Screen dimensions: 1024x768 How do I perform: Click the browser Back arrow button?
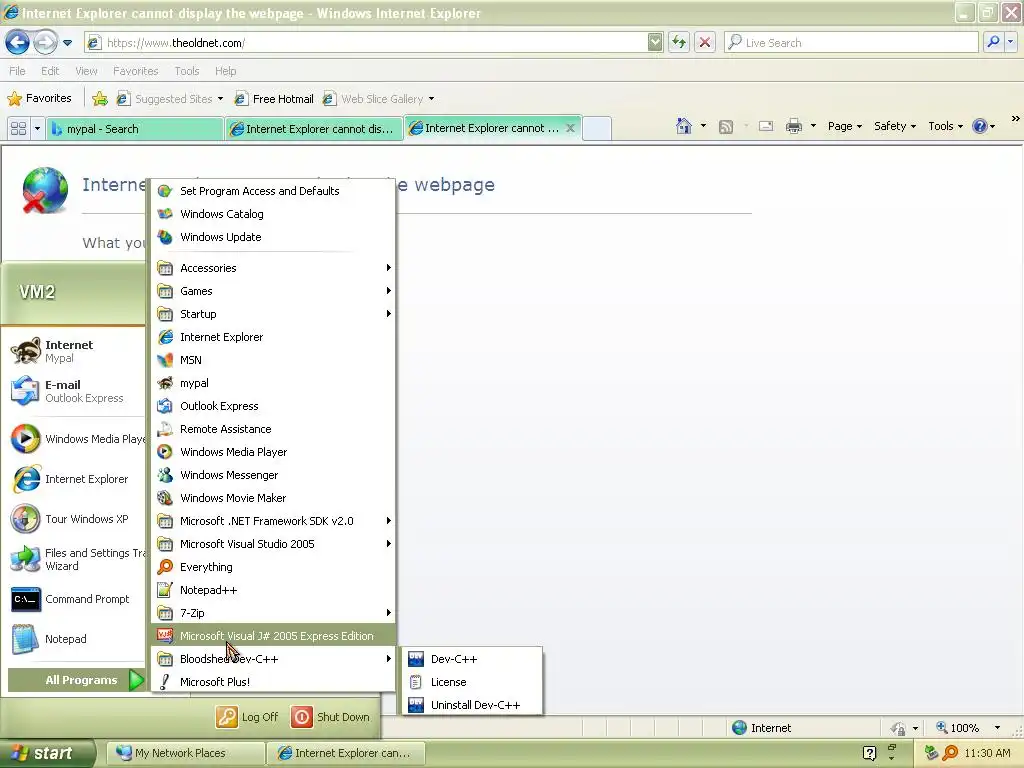coord(18,43)
